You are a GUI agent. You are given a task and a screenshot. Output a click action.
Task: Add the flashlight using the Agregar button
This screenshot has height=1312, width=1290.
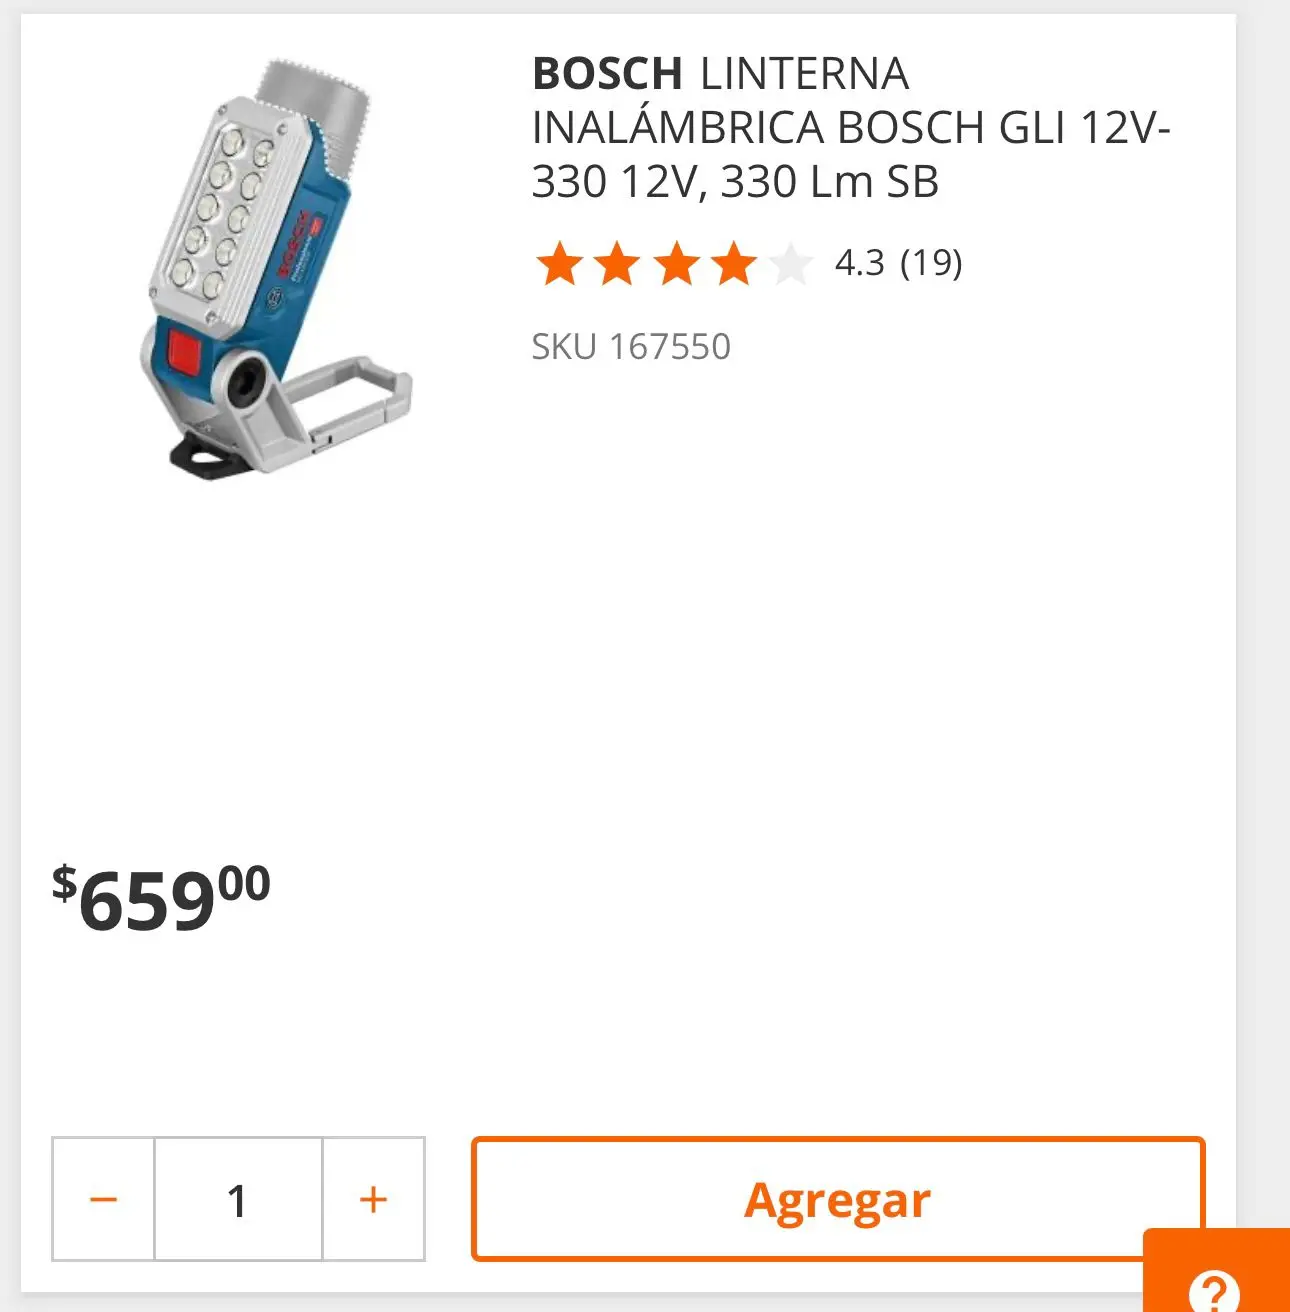(x=838, y=1198)
